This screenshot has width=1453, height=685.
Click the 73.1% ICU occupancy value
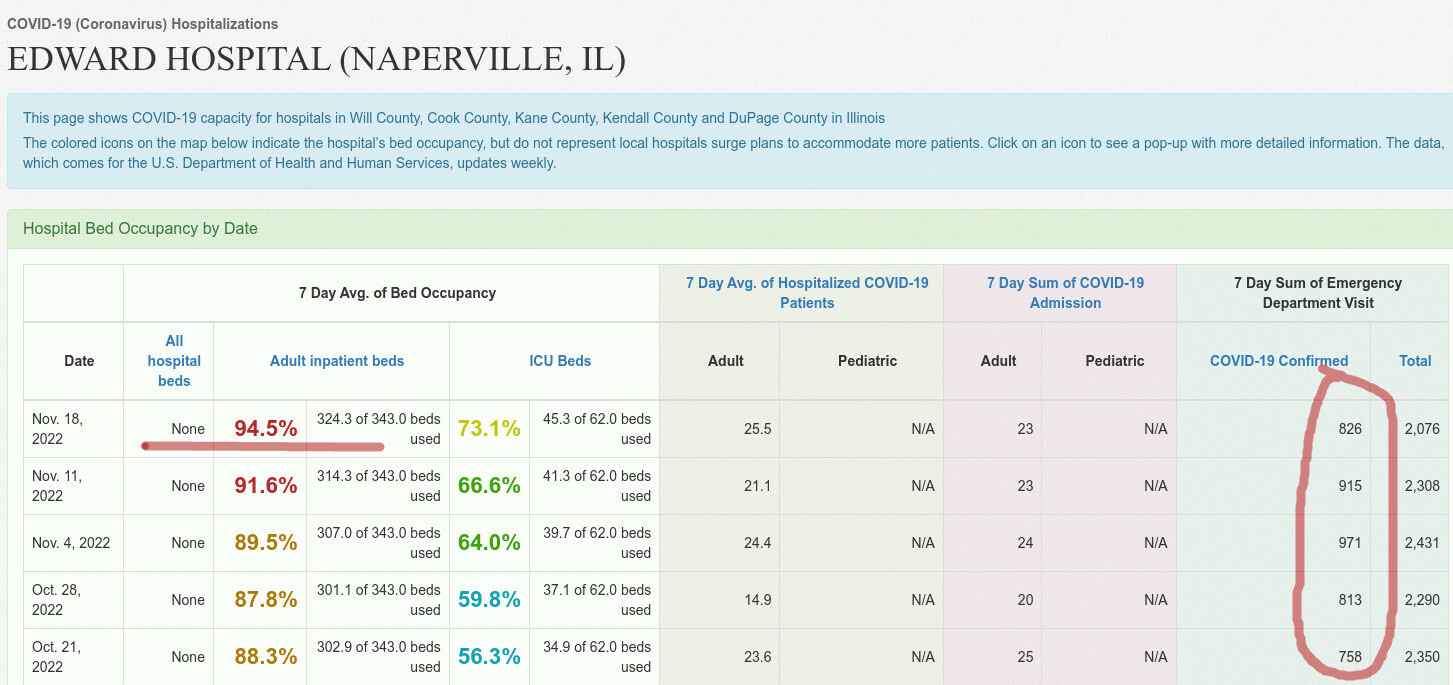[489, 429]
